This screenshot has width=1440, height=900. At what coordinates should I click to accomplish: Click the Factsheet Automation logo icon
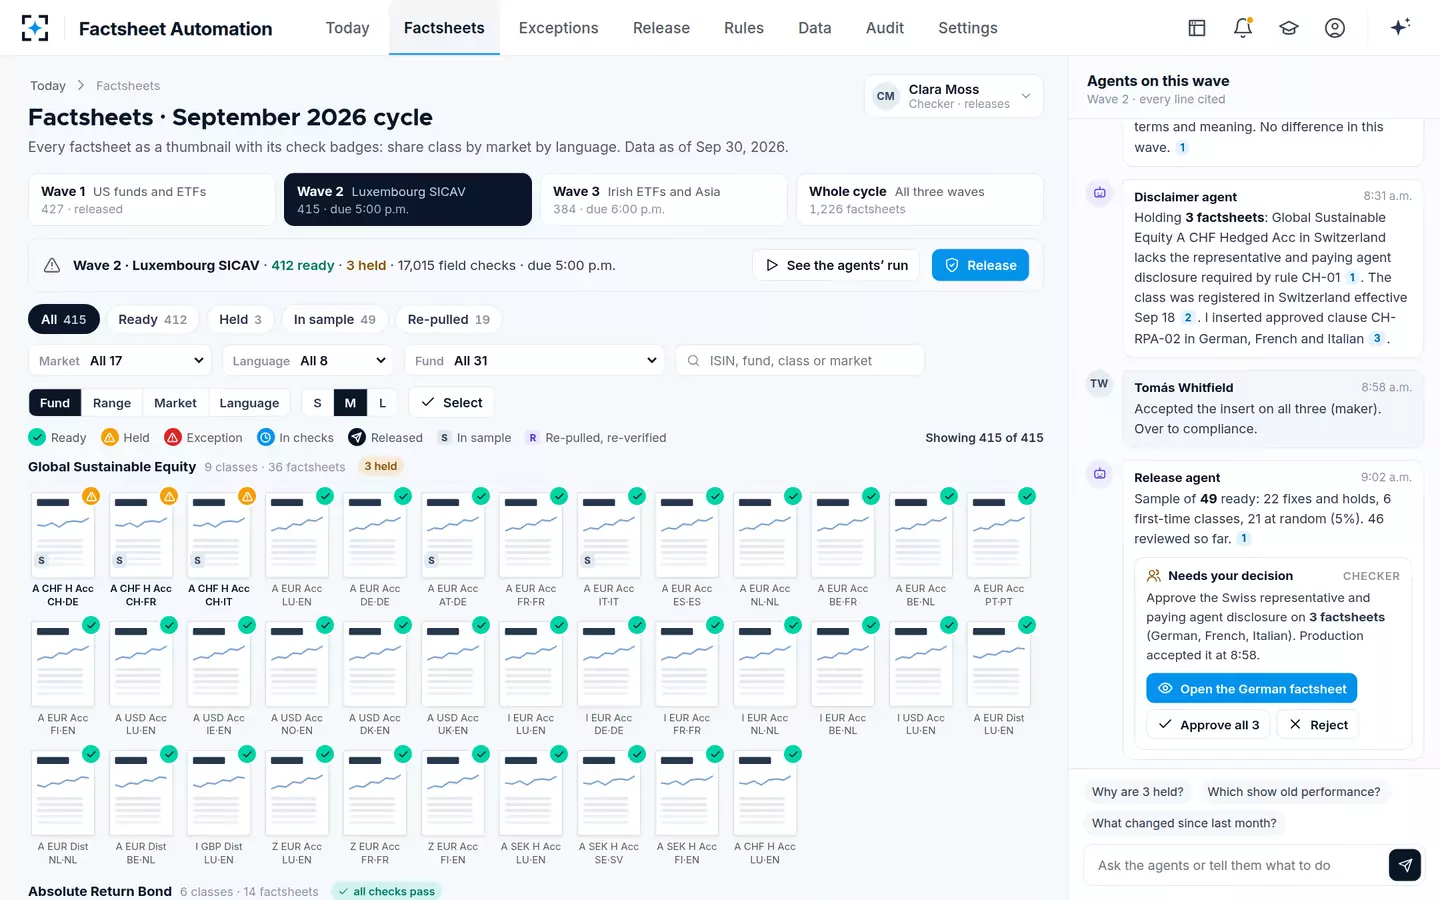(x=35, y=28)
